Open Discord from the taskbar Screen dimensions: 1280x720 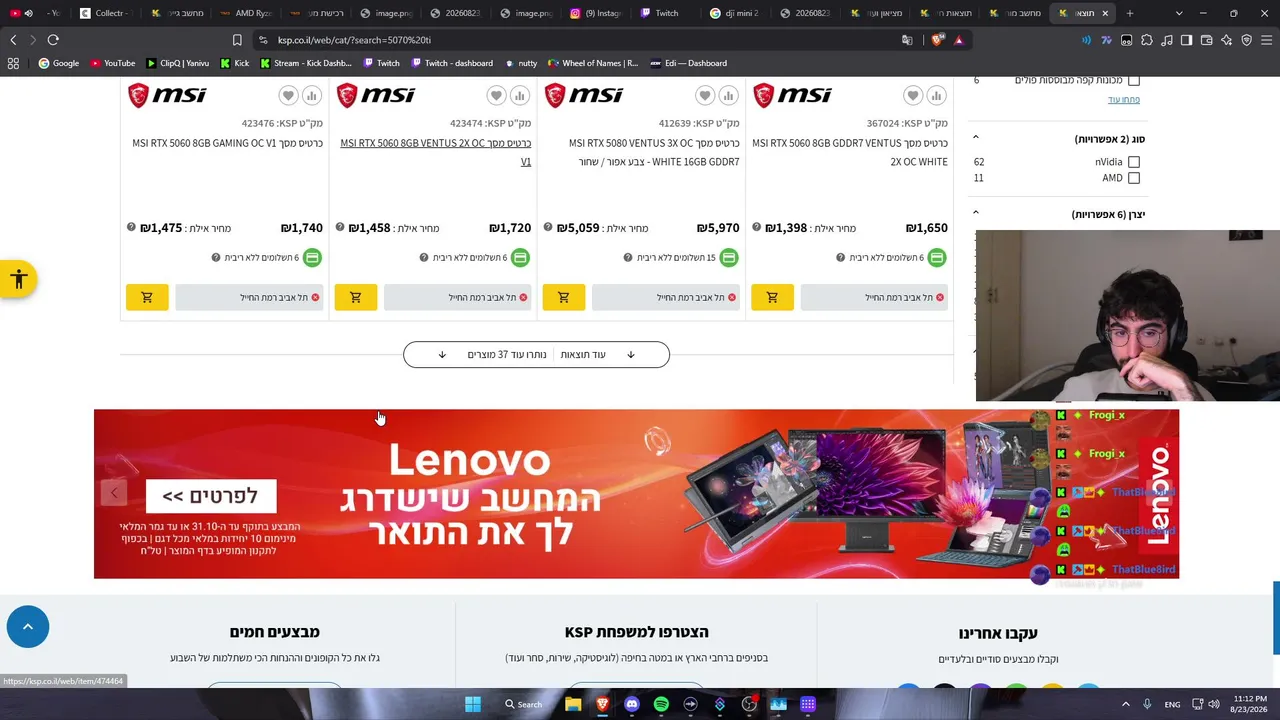[x=631, y=704]
